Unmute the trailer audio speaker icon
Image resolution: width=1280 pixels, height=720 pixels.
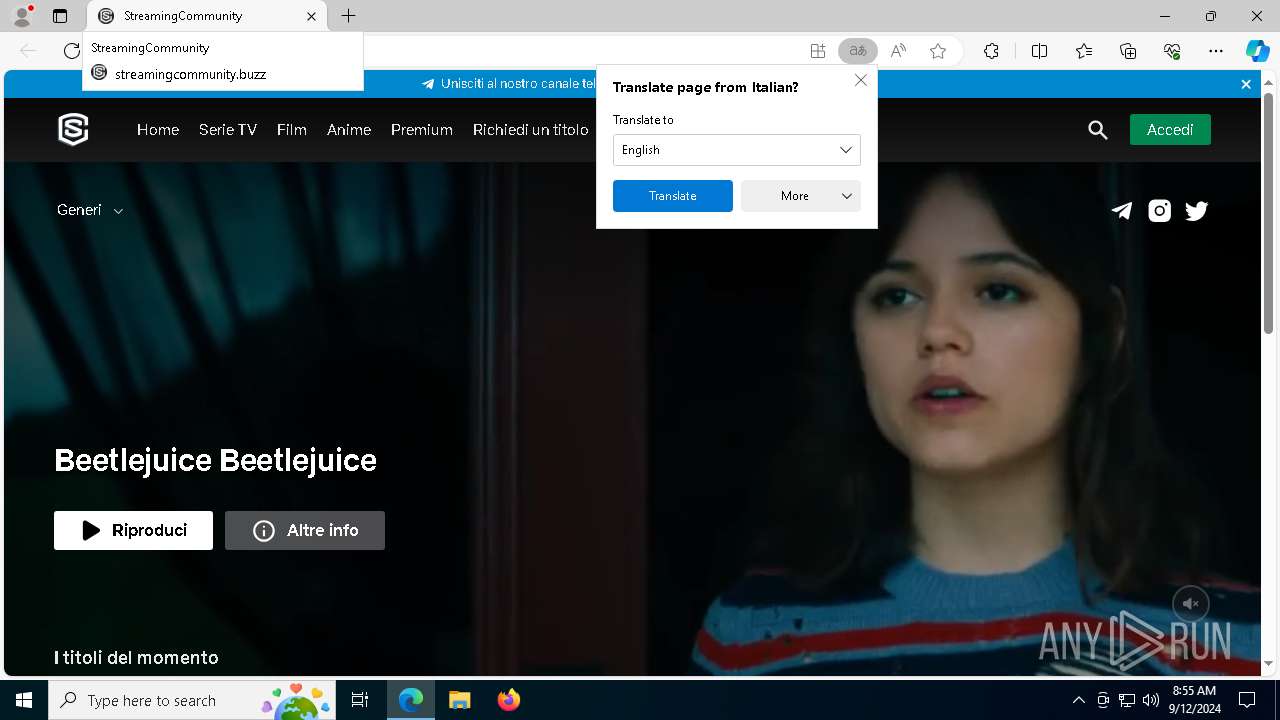coord(1190,604)
